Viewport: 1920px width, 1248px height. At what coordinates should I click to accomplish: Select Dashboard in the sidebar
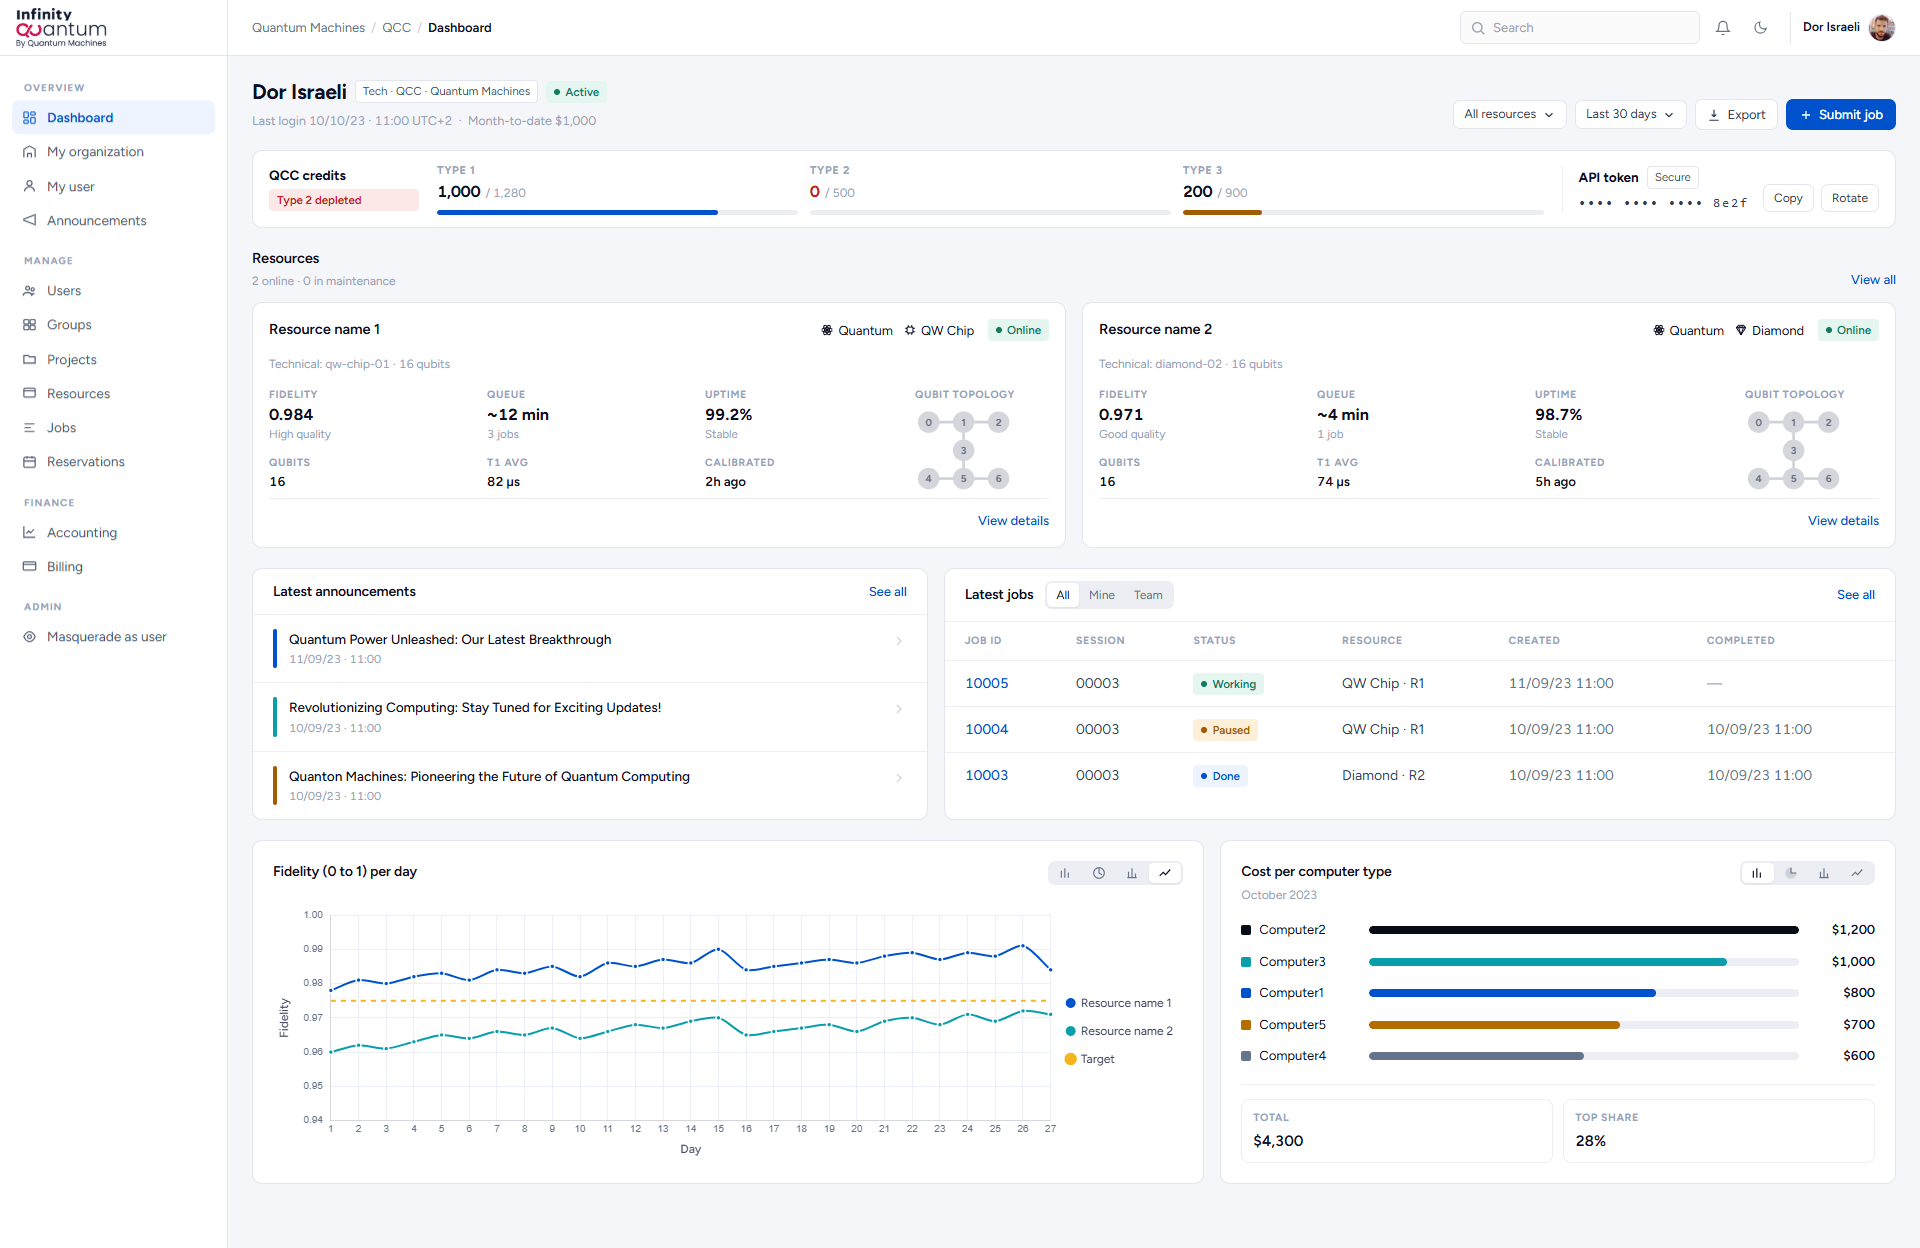click(113, 118)
